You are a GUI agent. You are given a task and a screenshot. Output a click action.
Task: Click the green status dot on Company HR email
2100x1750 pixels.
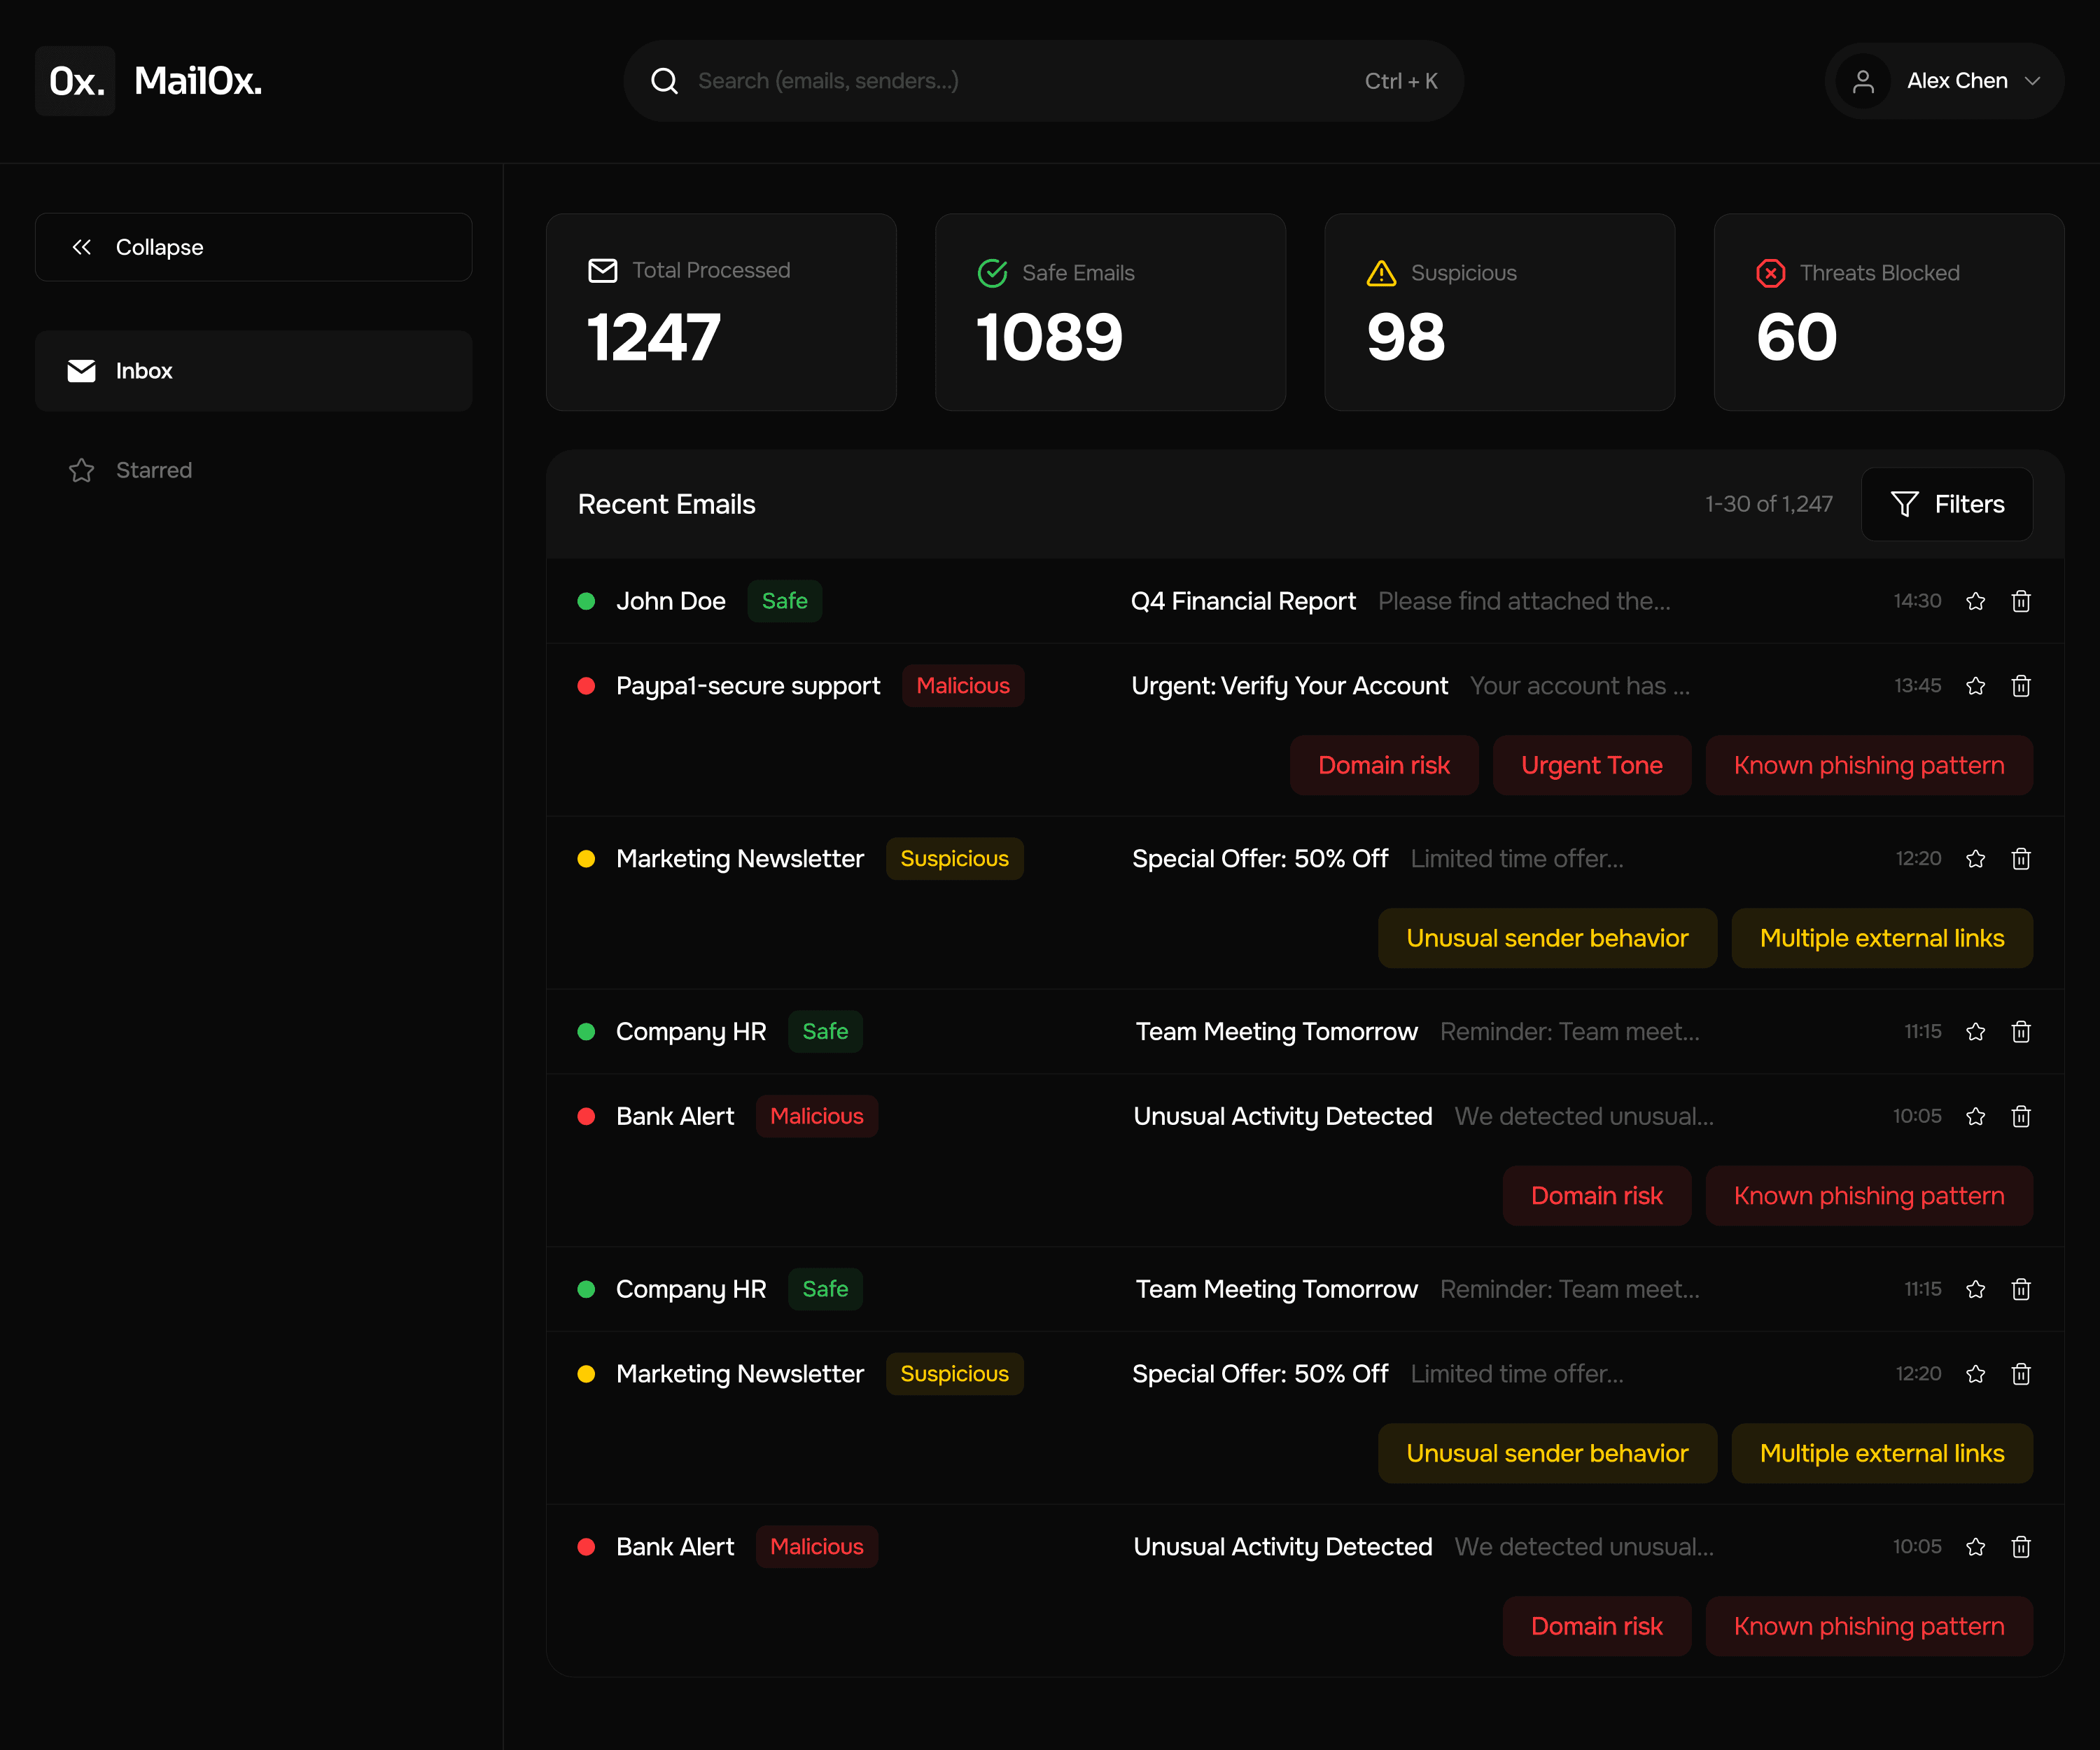(587, 1032)
